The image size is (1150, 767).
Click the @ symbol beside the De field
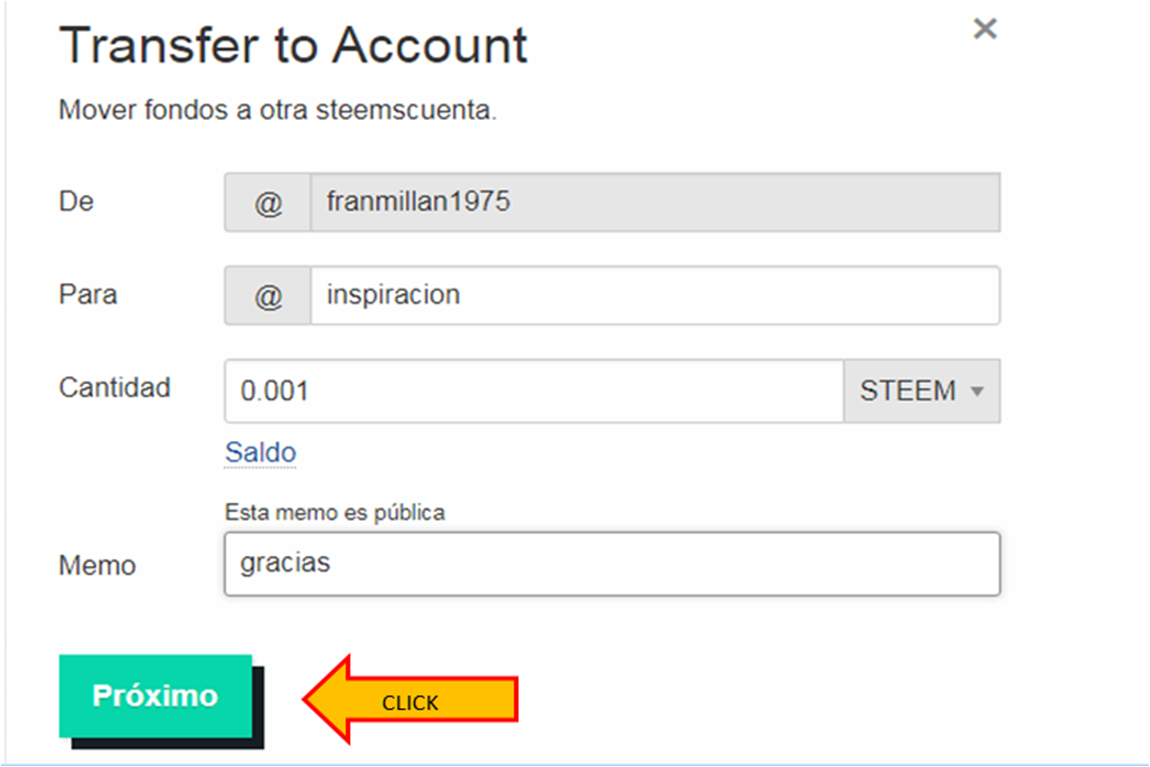pos(268,203)
